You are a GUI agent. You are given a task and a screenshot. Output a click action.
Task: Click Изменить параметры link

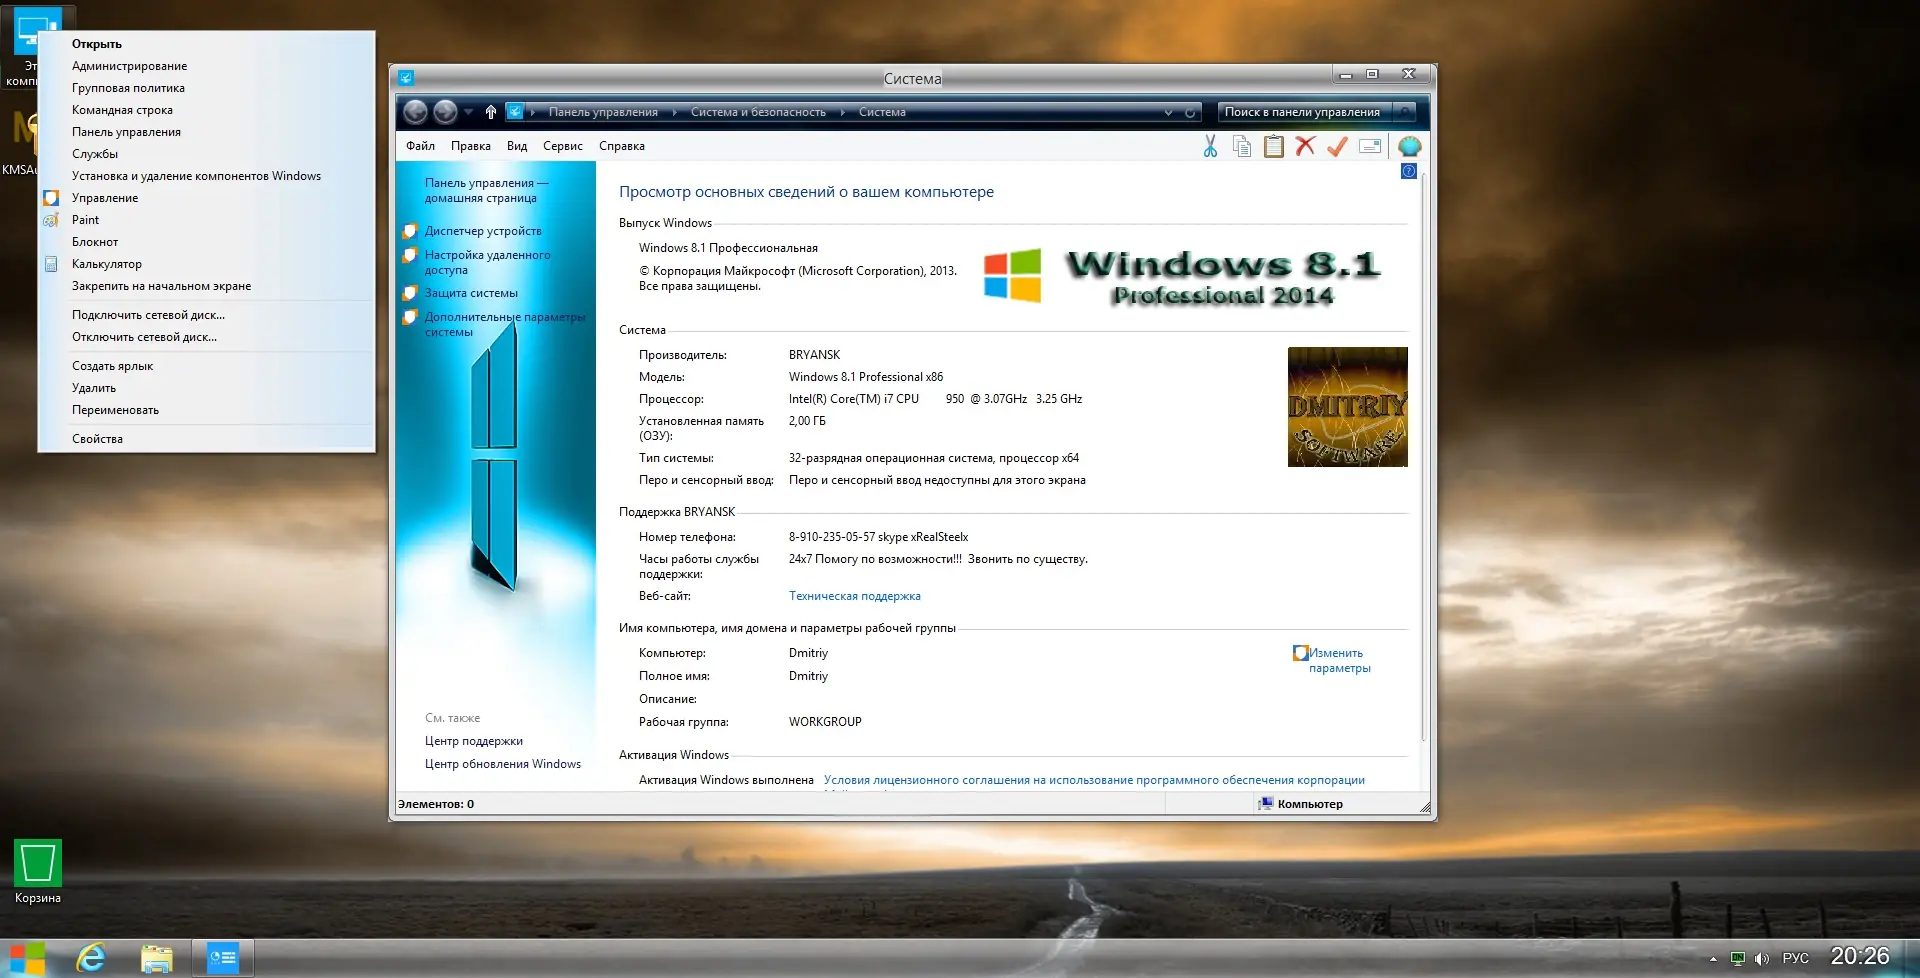pos(1339,661)
